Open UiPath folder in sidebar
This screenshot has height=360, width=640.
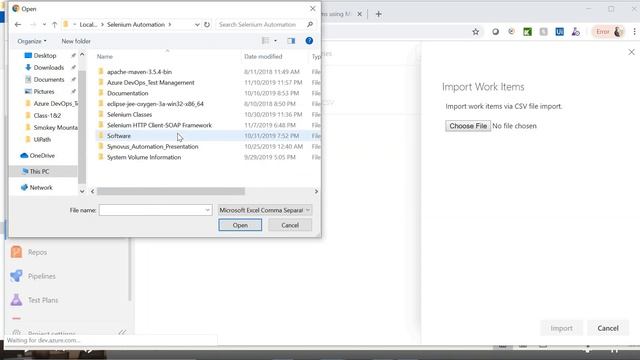coord(42,139)
